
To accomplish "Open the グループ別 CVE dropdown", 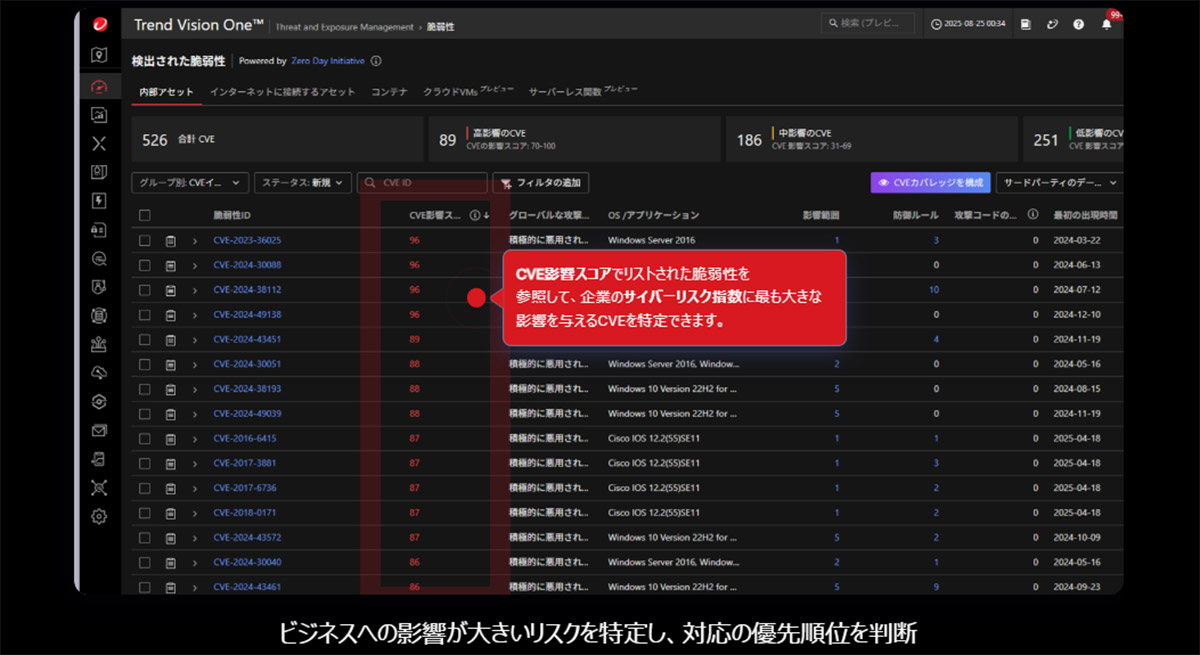I will (190, 183).
